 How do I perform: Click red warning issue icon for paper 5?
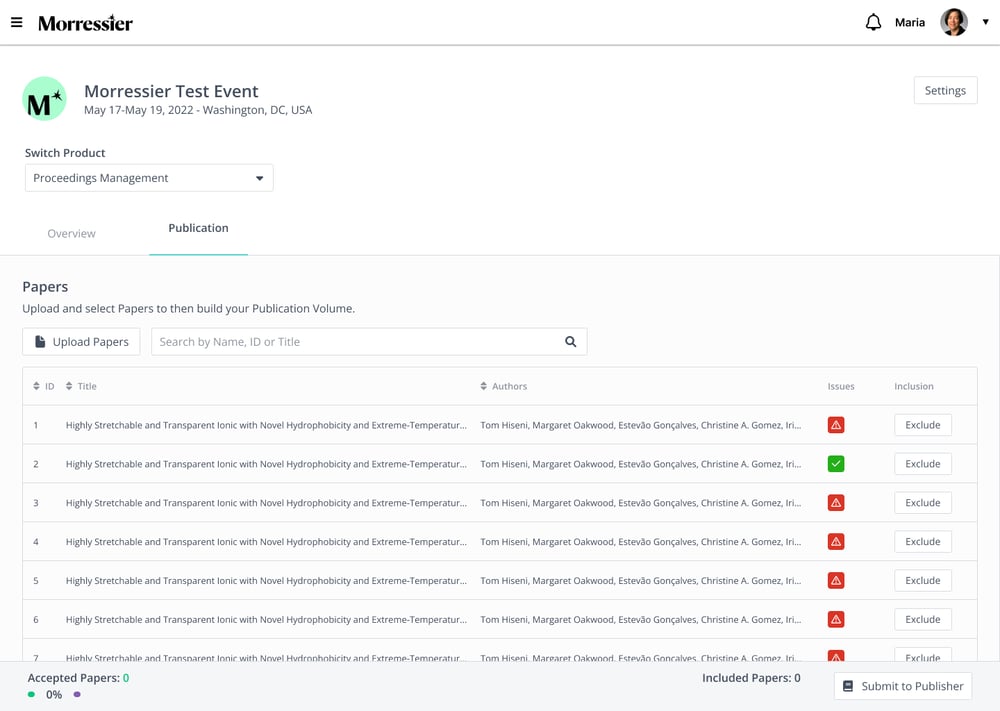tap(836, 580)
